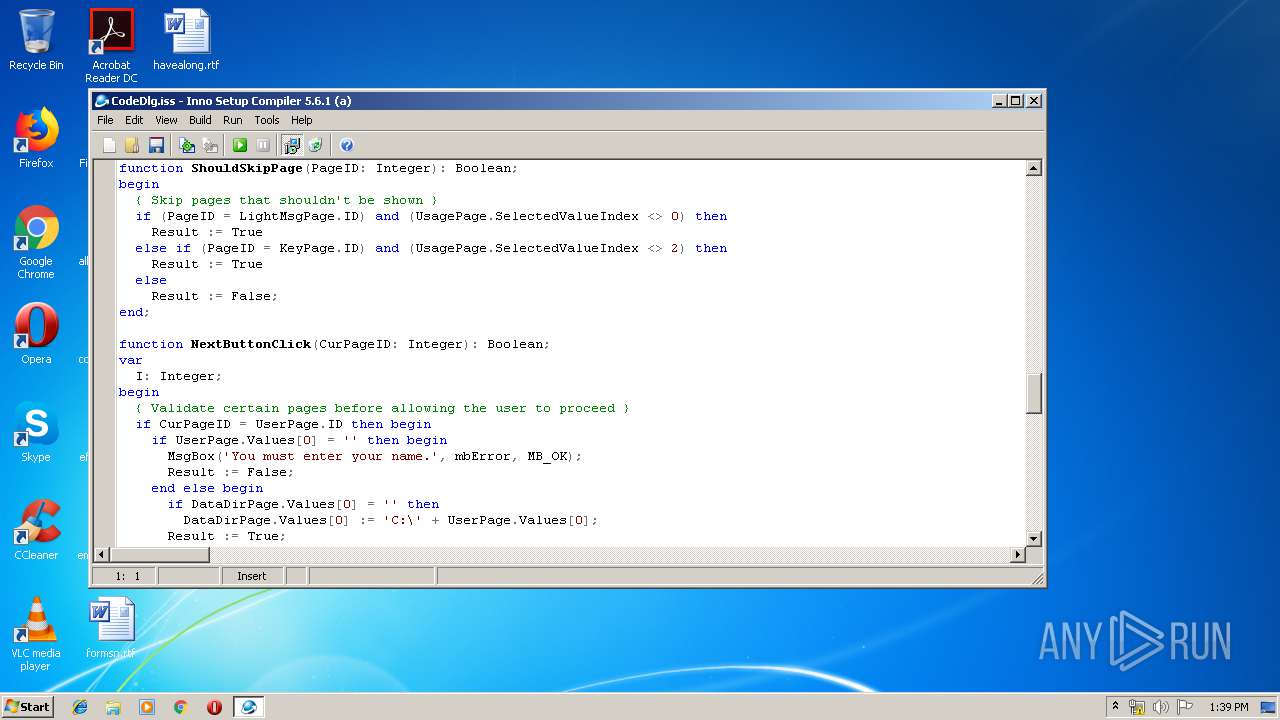Click the network tray icon
Image resolution: width=1280 pixels, height=720 pixels.
click(x=1137, y=706)
